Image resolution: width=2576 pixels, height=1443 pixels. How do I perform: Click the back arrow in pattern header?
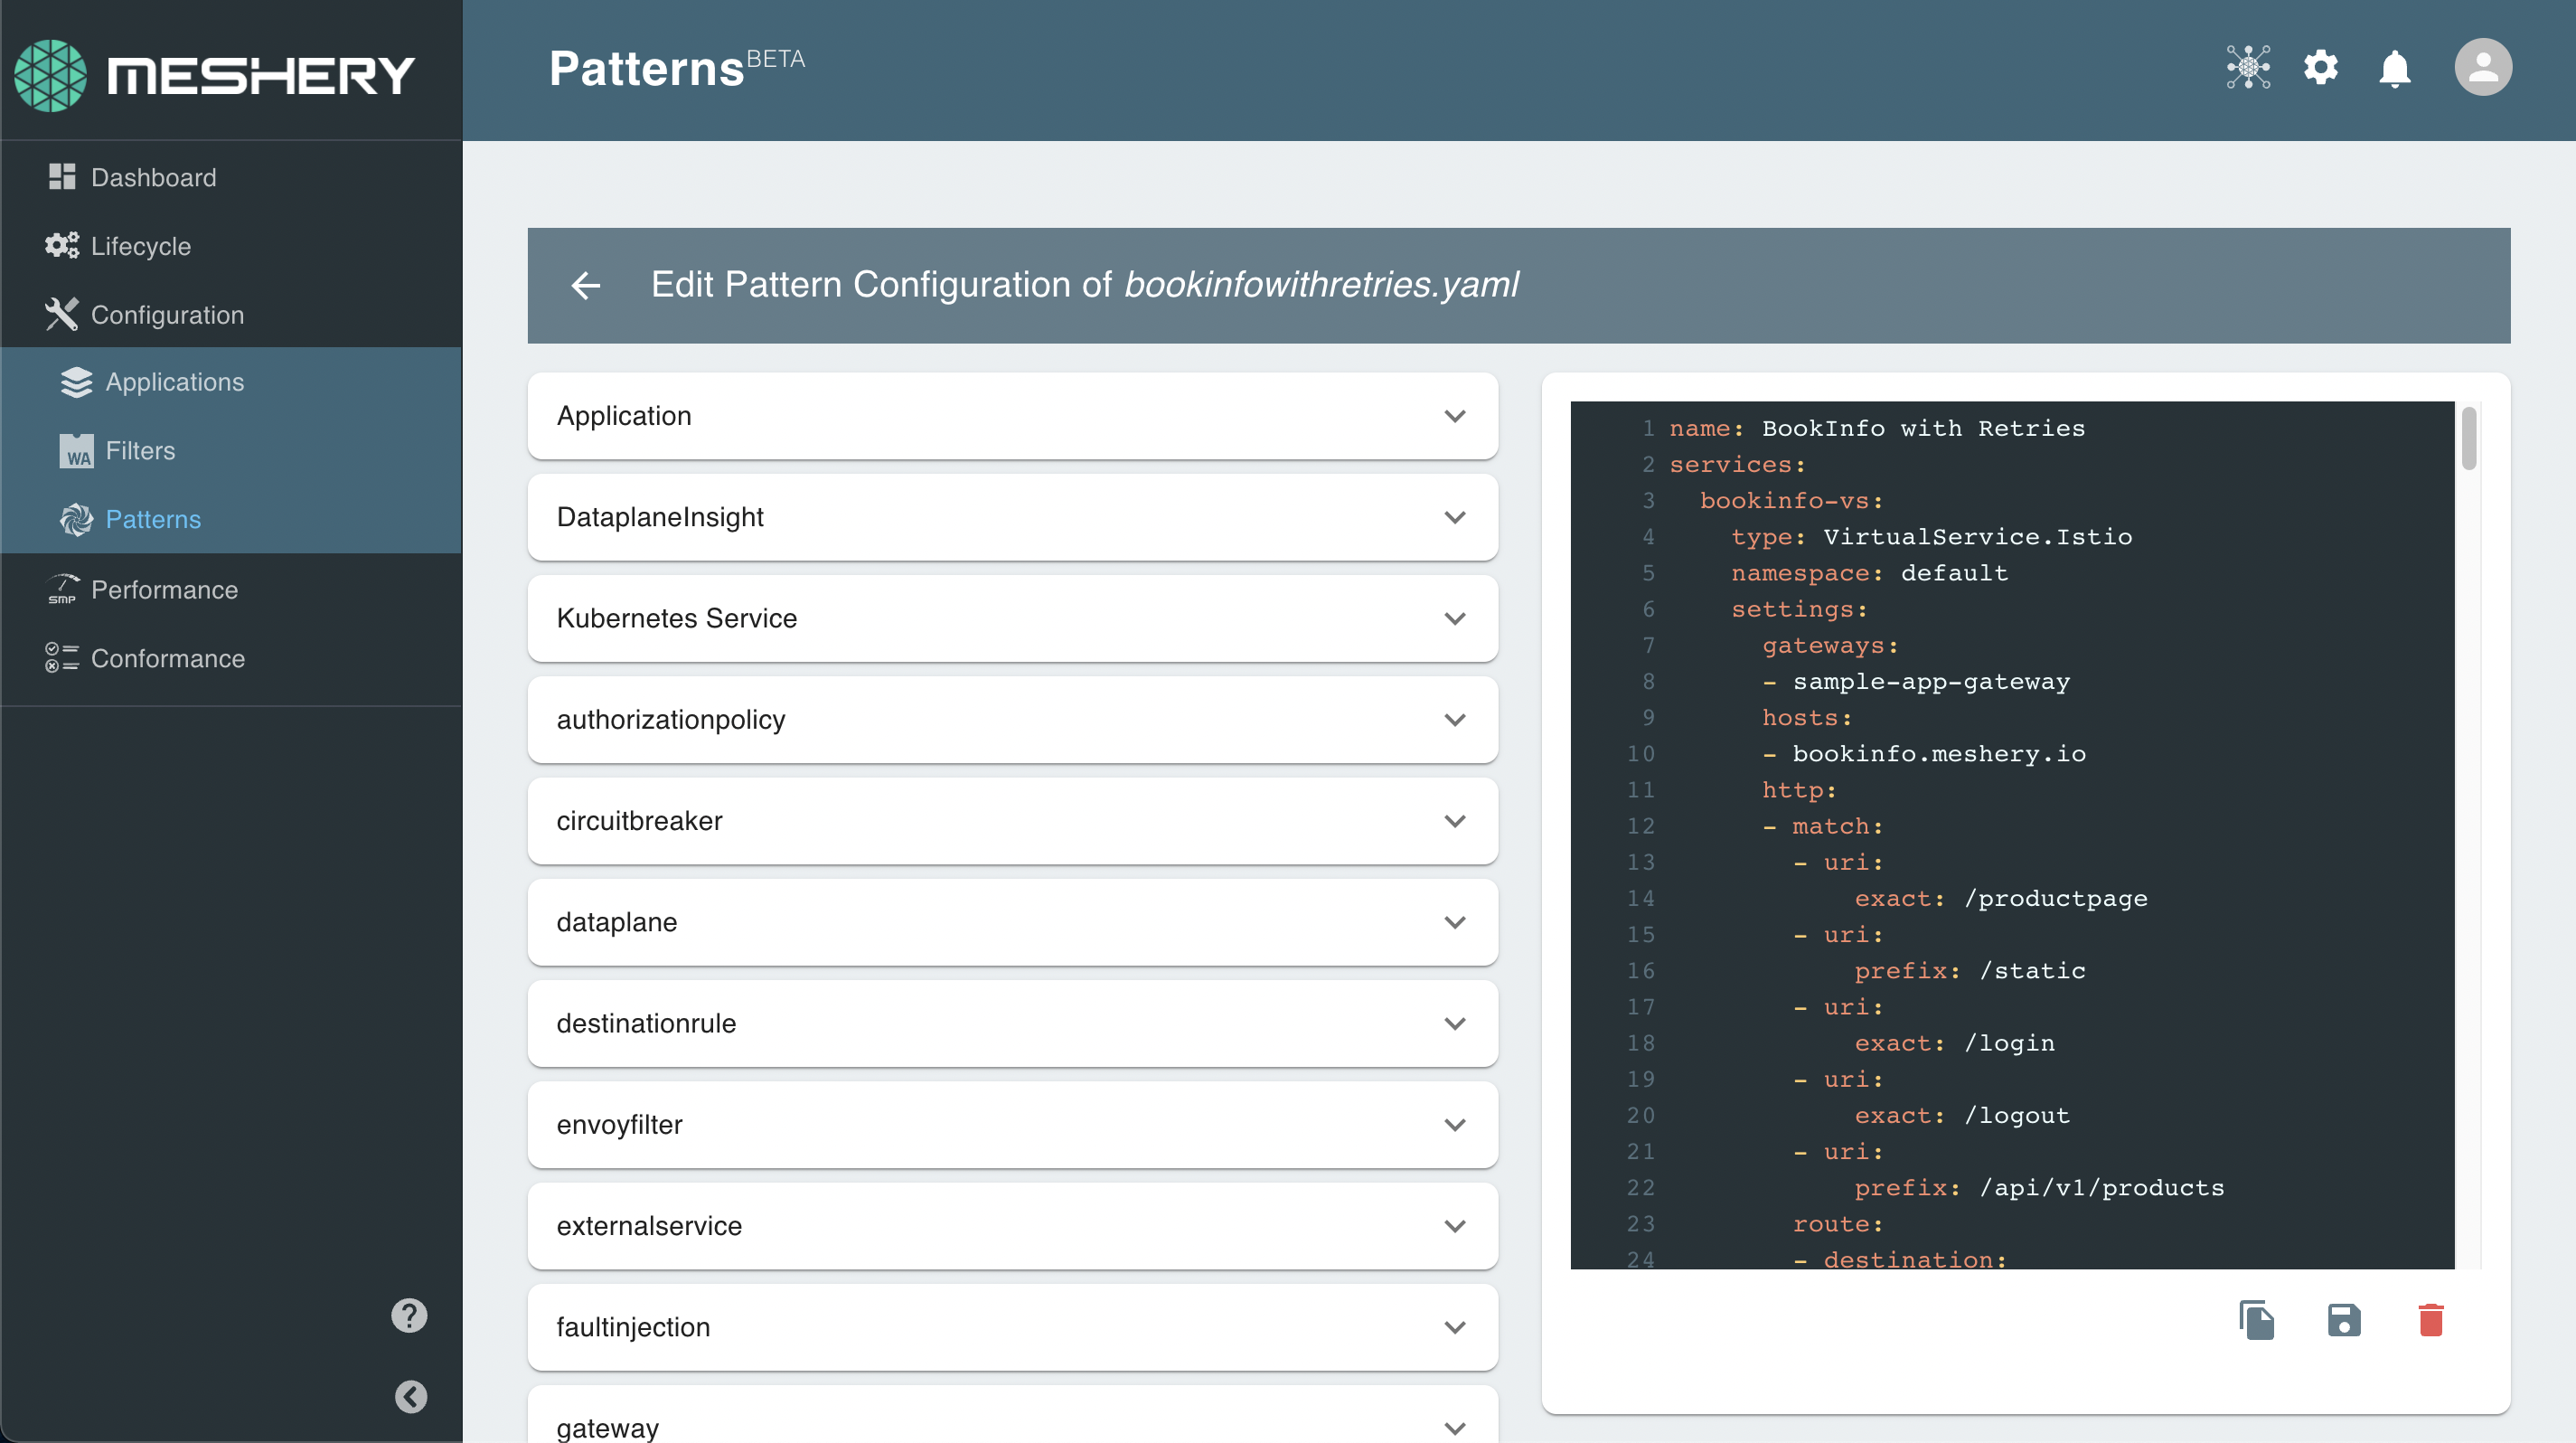pyautogui.click(x=586, y=286)
